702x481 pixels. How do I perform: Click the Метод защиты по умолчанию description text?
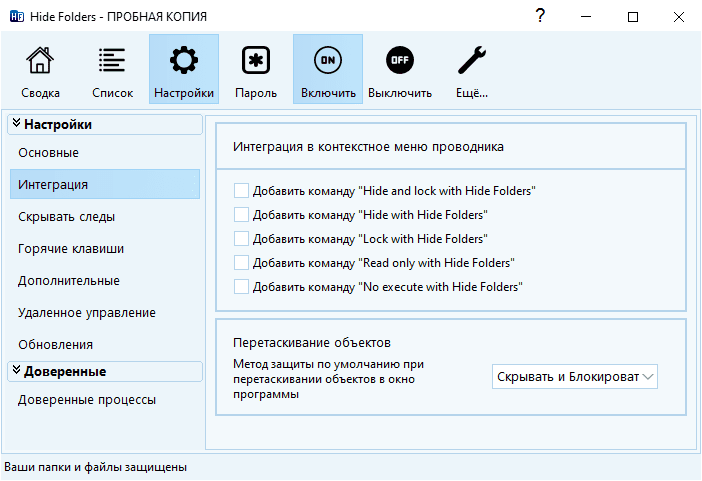pos(328,379)
